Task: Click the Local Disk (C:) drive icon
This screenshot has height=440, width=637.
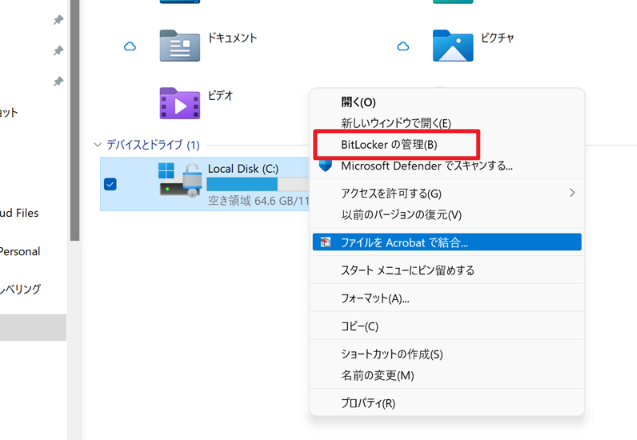Action: [x=180, y=180]
